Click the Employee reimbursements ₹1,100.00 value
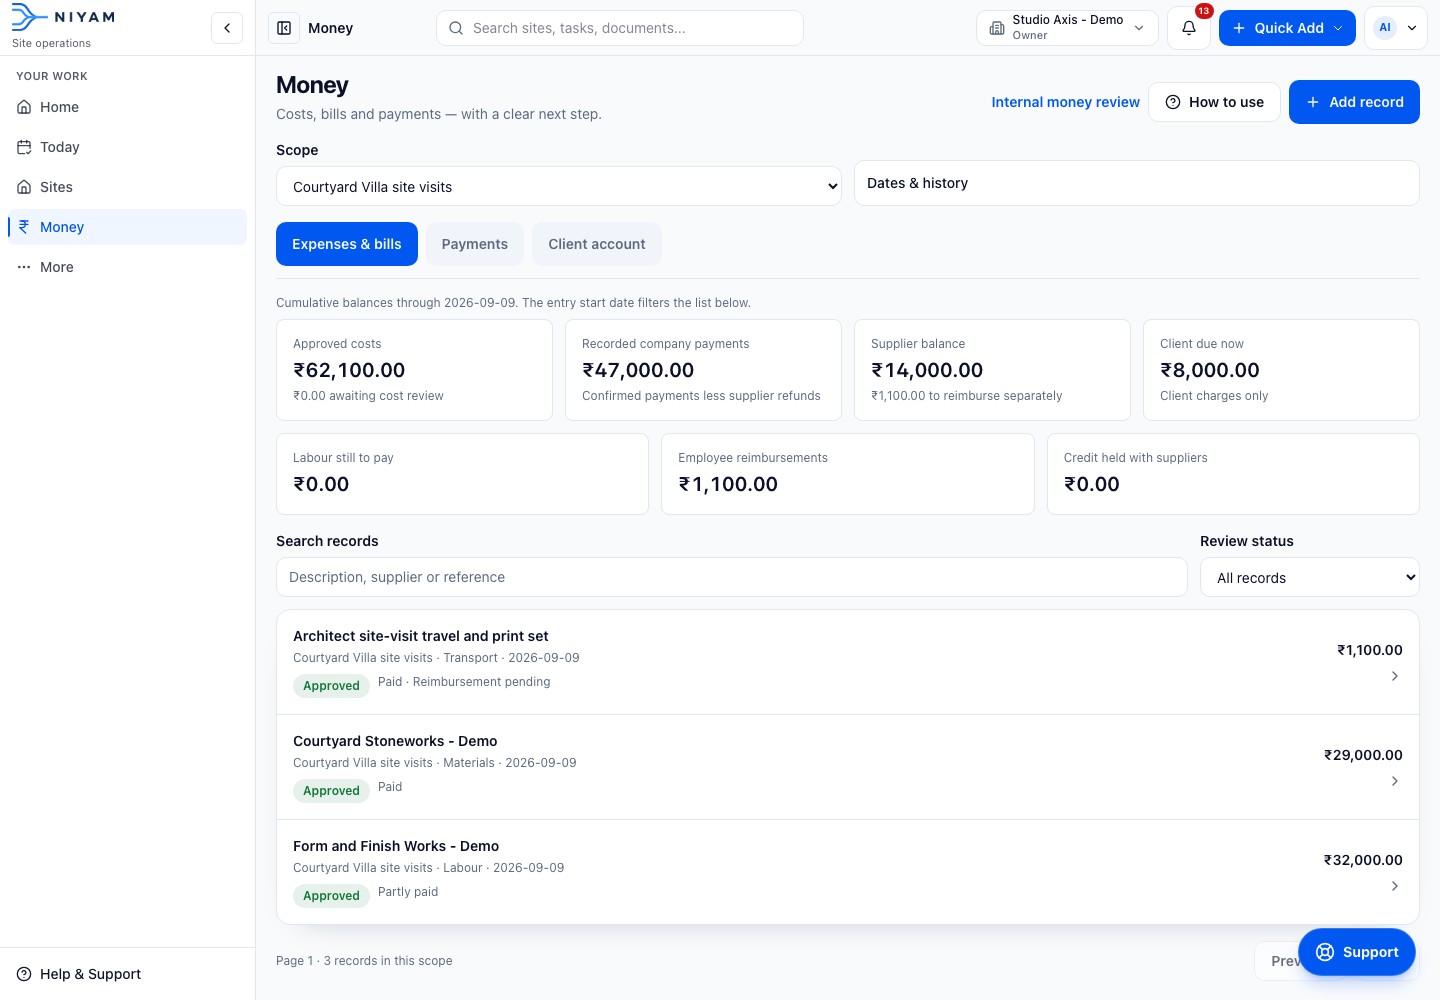Viewport: 1440px width, 1000px height. coord(728,484)
